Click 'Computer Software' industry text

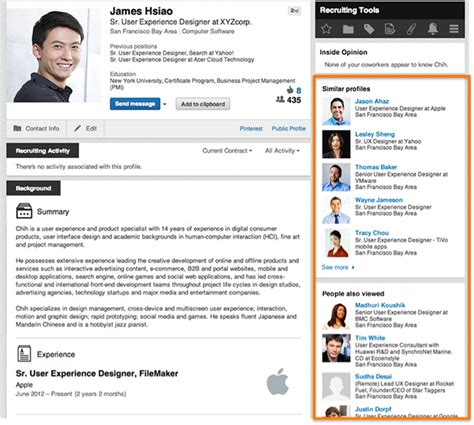click(x=208, y=31)
